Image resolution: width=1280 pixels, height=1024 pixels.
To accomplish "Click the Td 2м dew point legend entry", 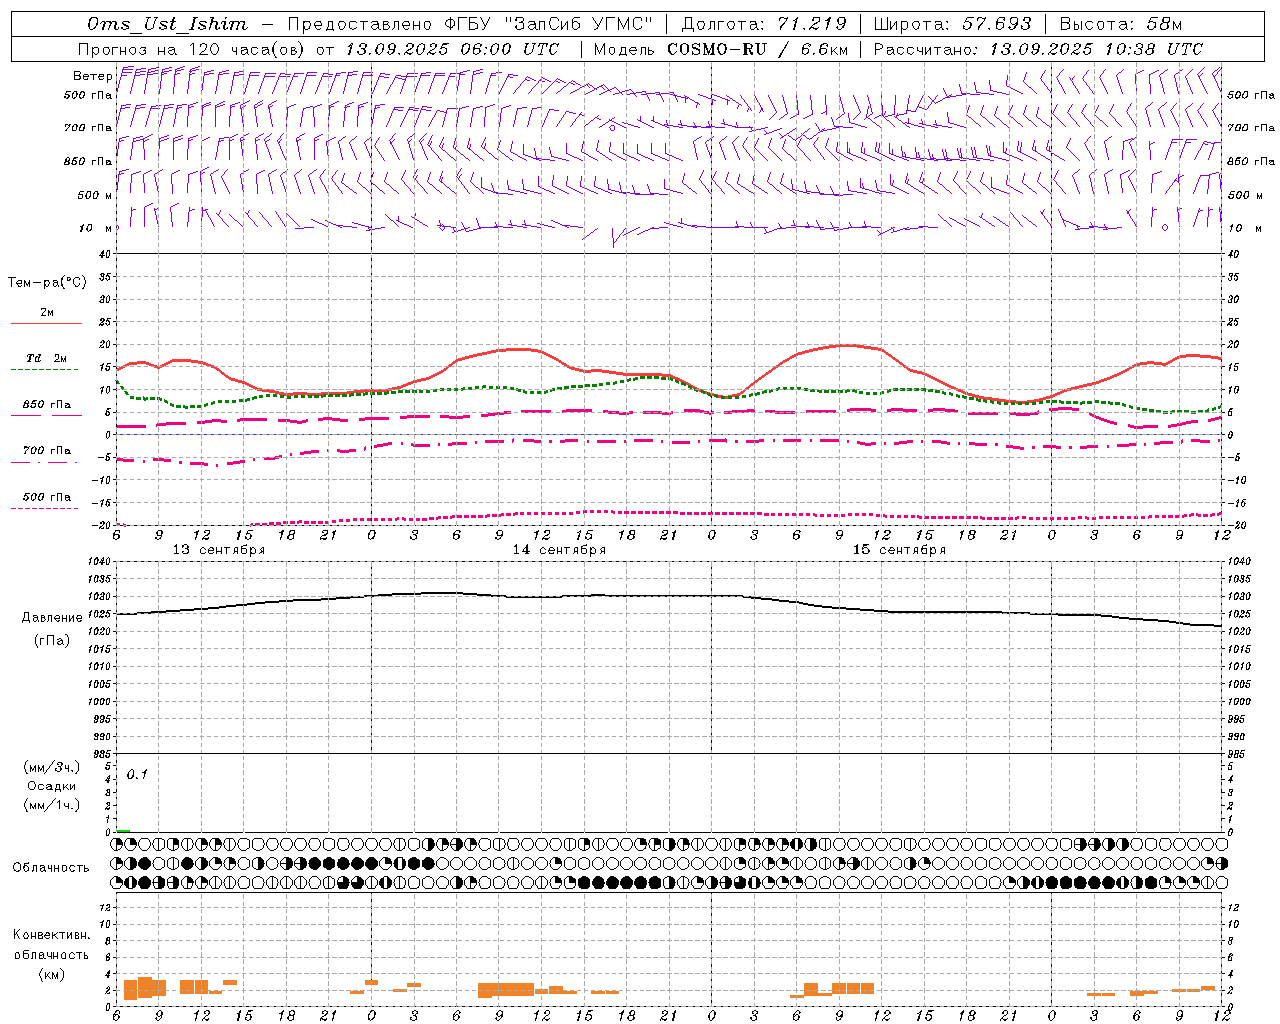I will coord(46,358).
